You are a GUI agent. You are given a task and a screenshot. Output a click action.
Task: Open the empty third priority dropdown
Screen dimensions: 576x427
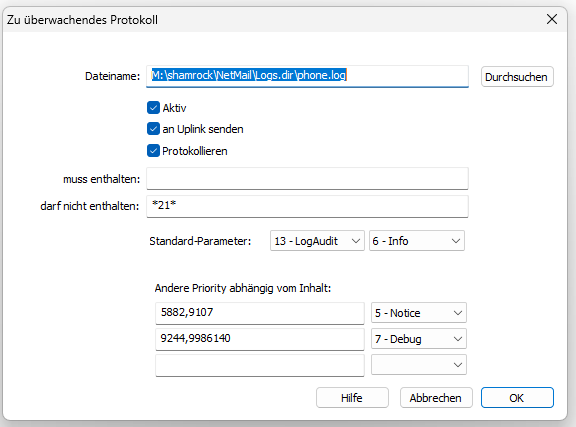click(419, 365)
